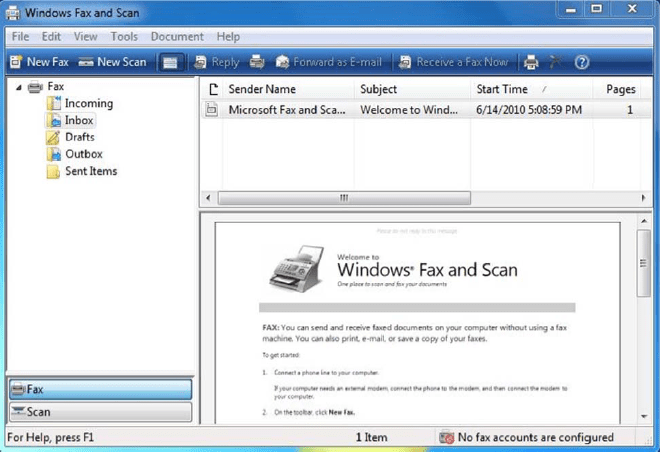Open the View menu
The width and height of the screenshot is (660, 452).
pos(85,37)
